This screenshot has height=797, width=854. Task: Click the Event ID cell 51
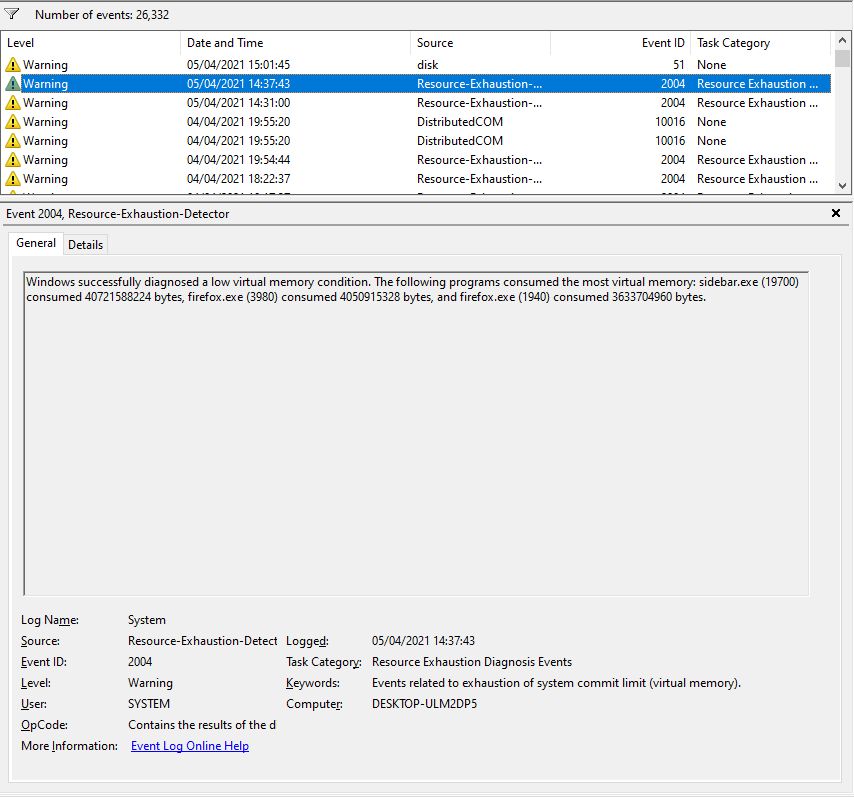coord(678,65)
